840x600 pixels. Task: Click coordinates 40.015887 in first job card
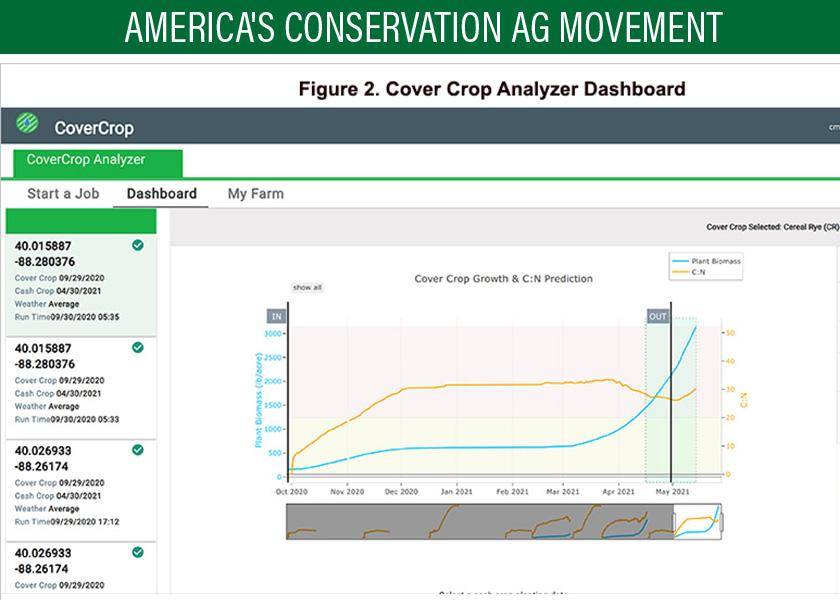(43, 246)
